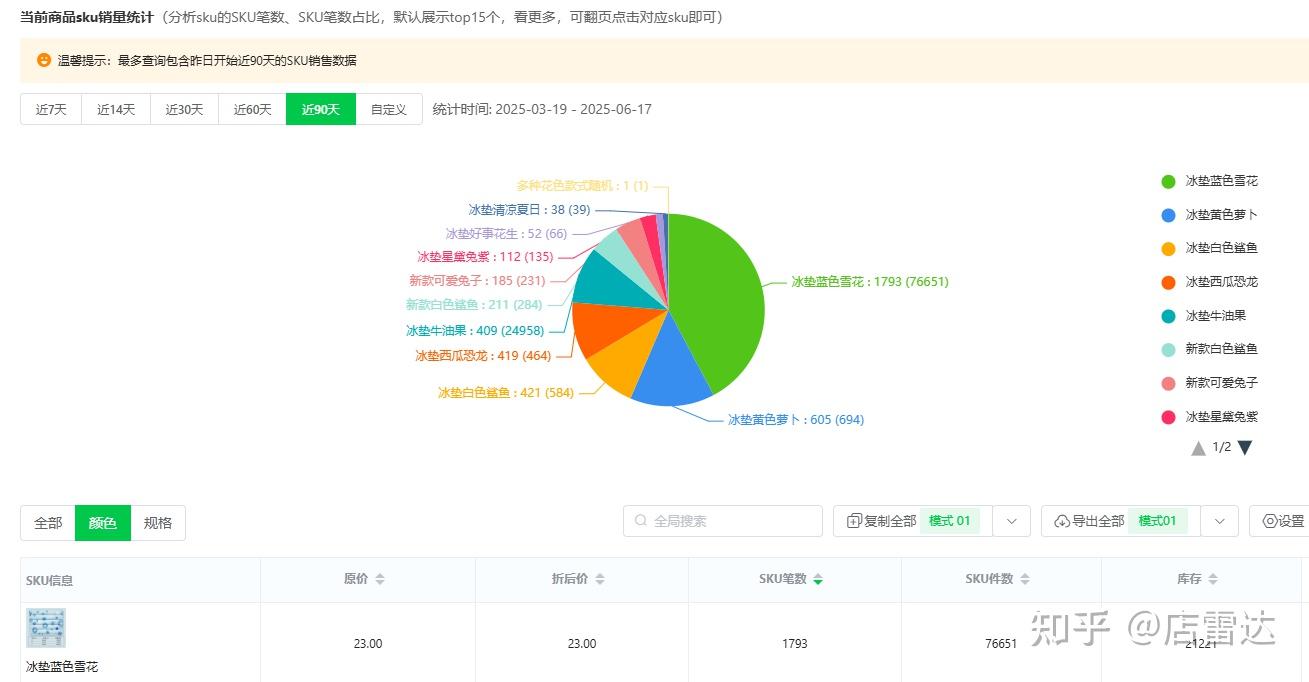Open the 自定义 custom date range option
1309x682 pixels.
pyautogui.click(x=389, y=109)
